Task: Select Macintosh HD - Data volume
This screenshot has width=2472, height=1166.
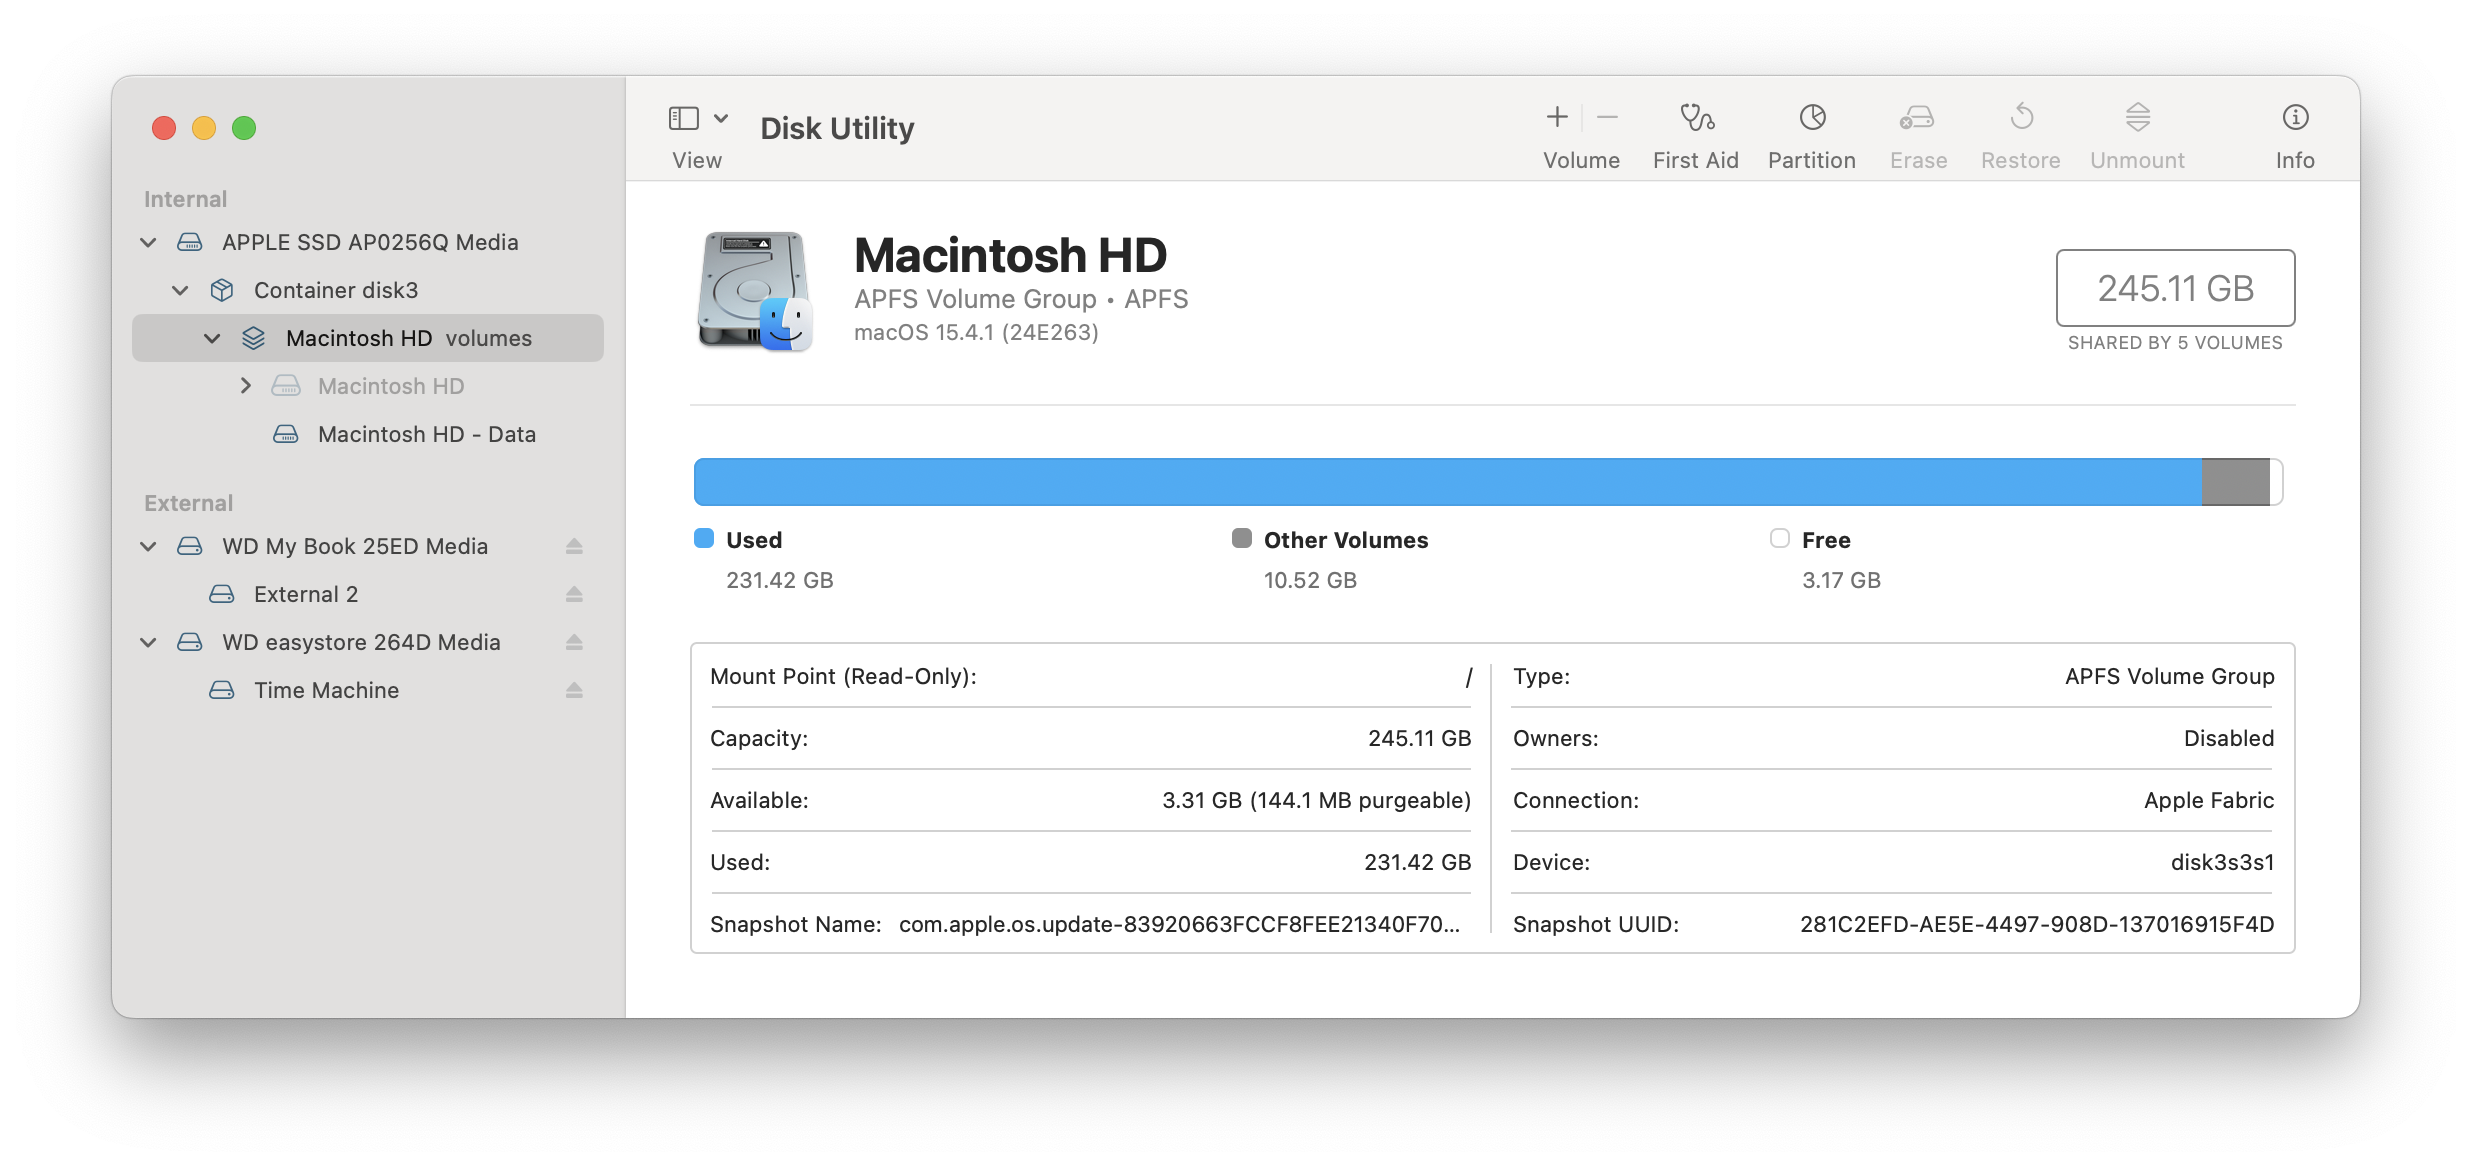Action: pyautogui.click(x=426, y=434)
